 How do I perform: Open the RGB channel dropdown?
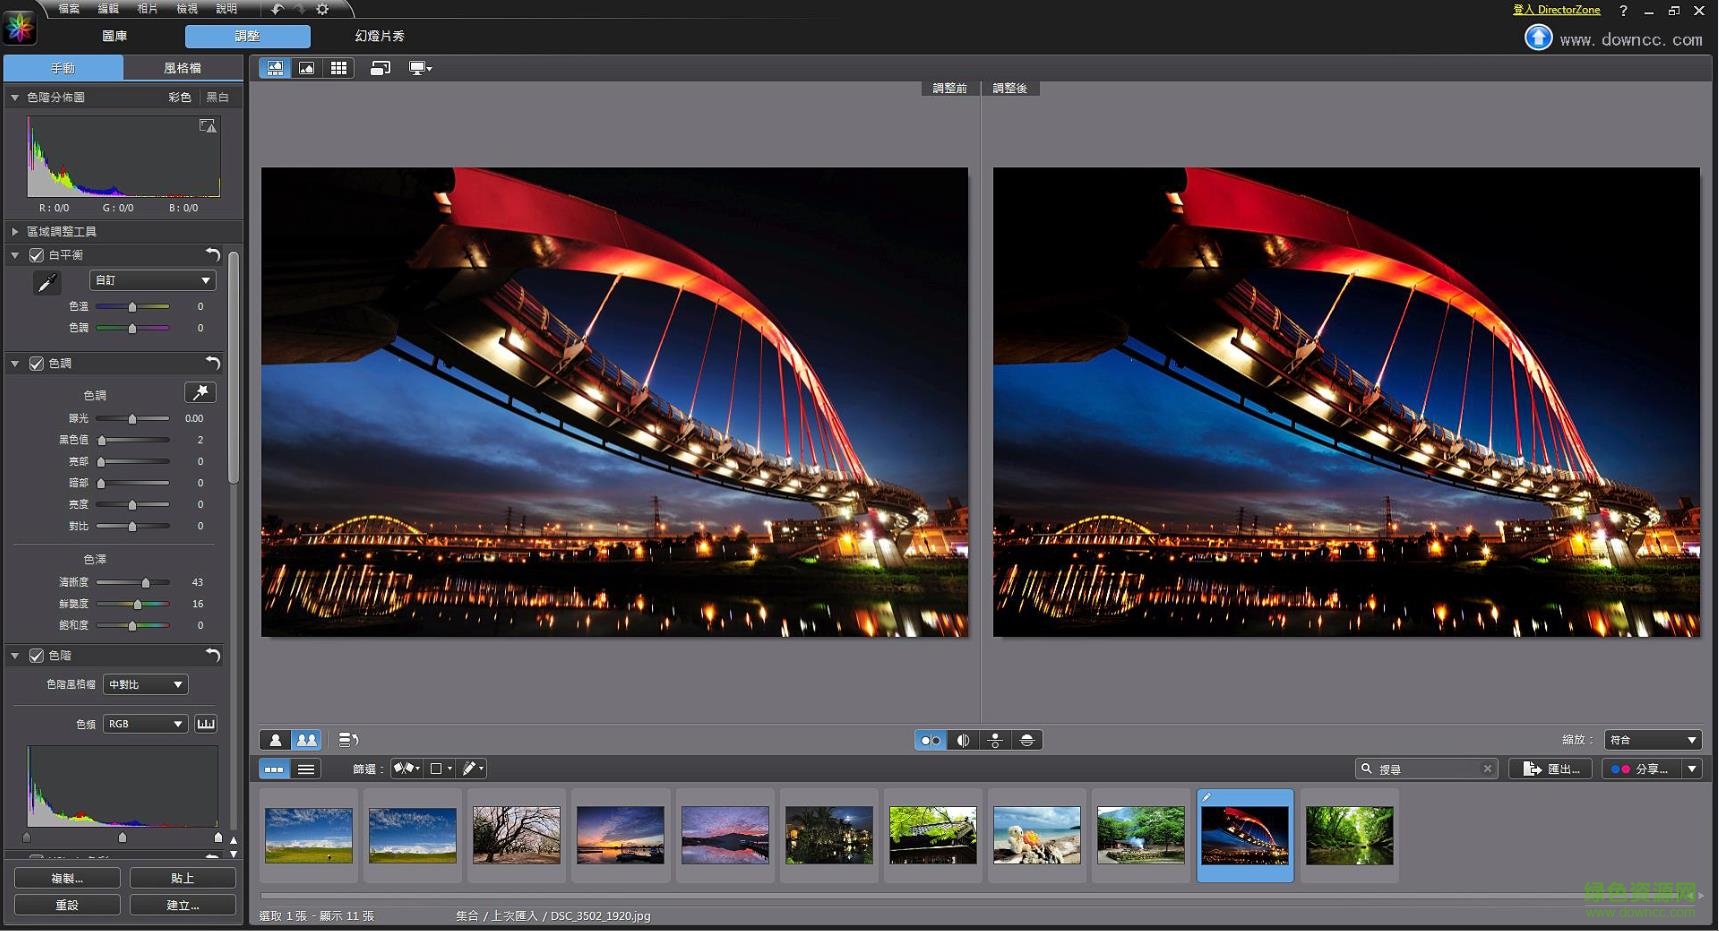click(x=144, y=723)
